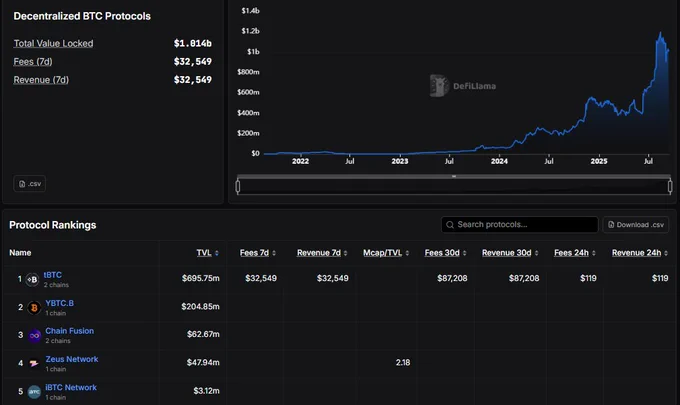
Task: Open the YBTC.B protocol link
Action: [x=59, y=303]
